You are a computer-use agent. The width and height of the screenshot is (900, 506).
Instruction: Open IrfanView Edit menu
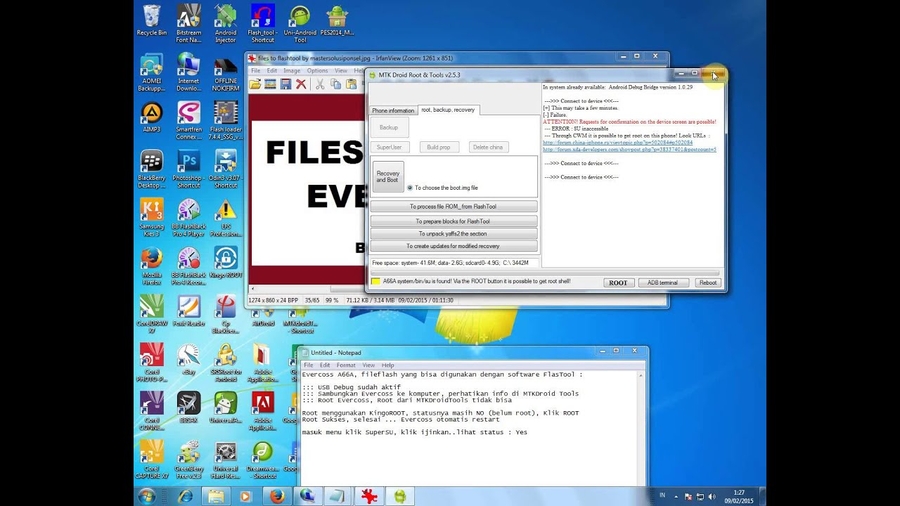point(272,71)
